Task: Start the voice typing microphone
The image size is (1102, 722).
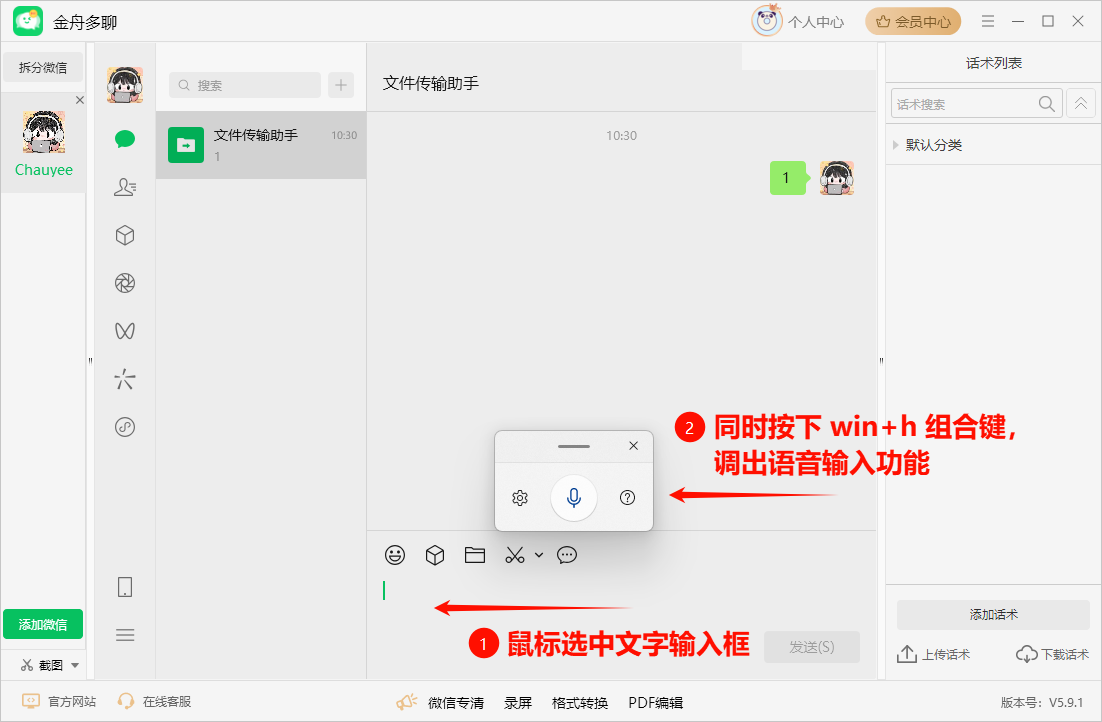Action: (574, 498)
